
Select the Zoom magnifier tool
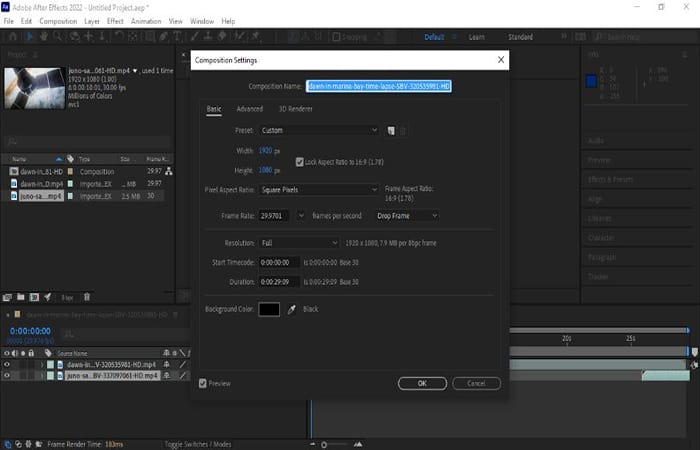58,37
